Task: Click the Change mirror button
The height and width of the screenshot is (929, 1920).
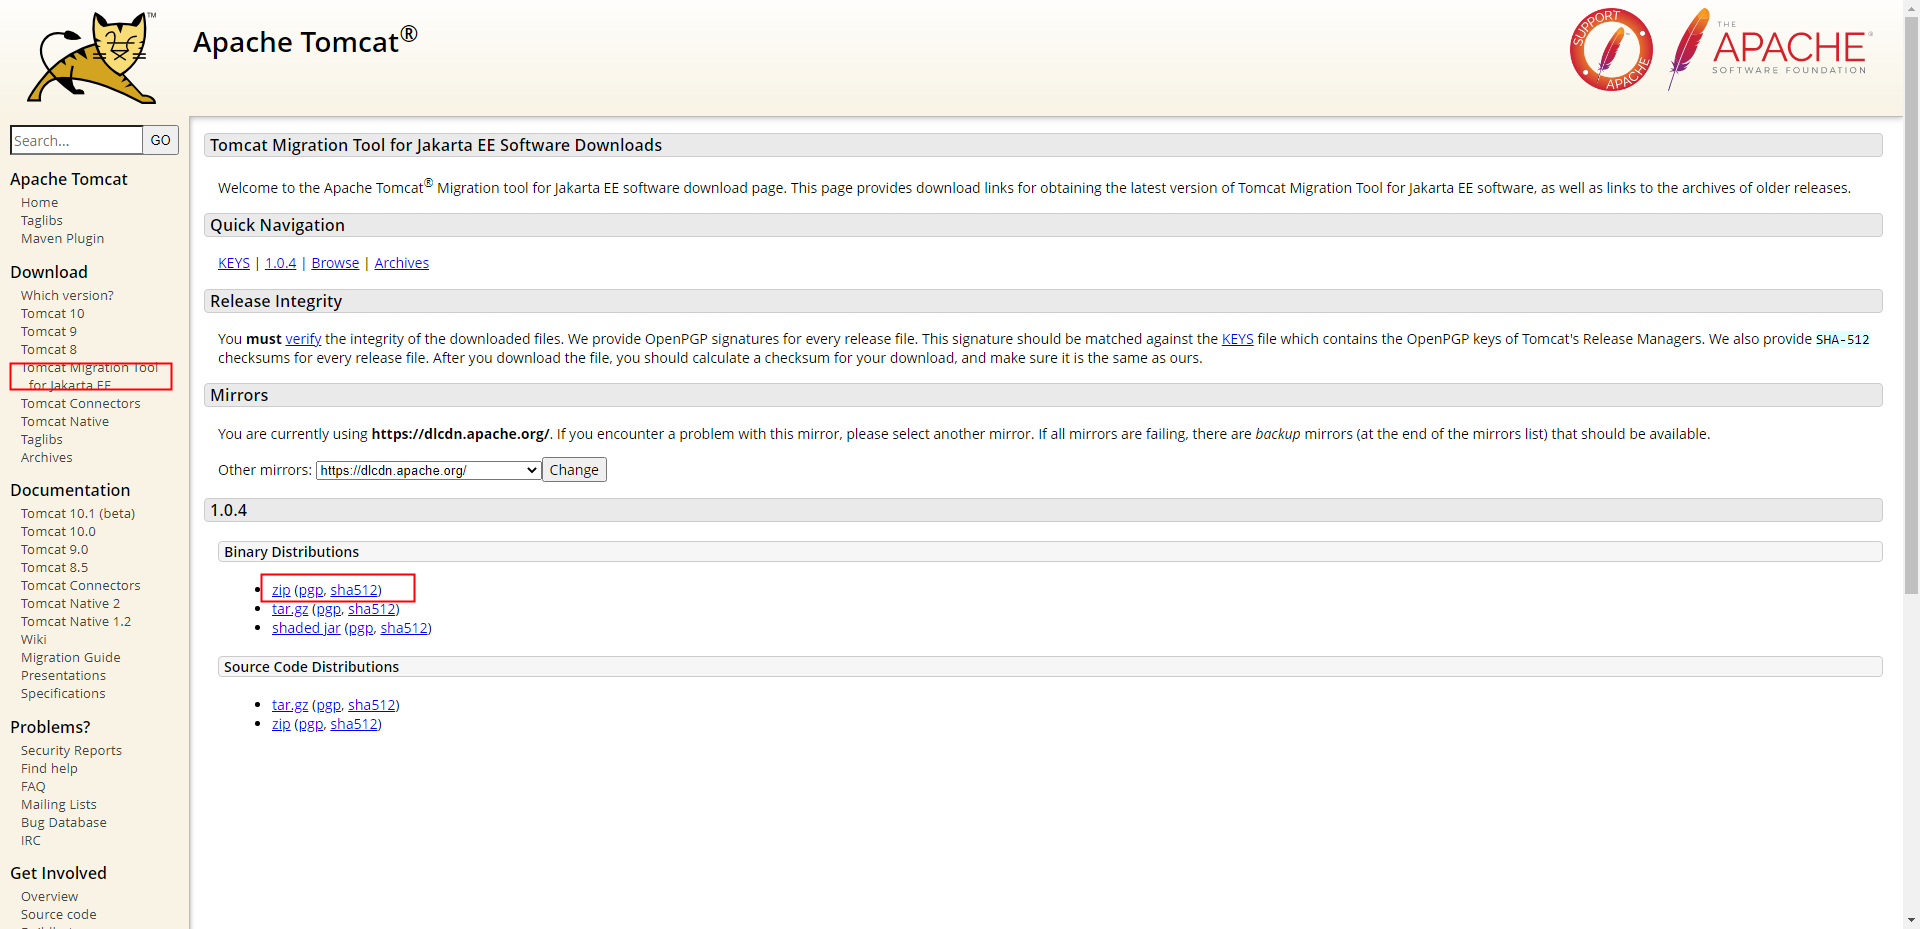Action: [574, 470]
